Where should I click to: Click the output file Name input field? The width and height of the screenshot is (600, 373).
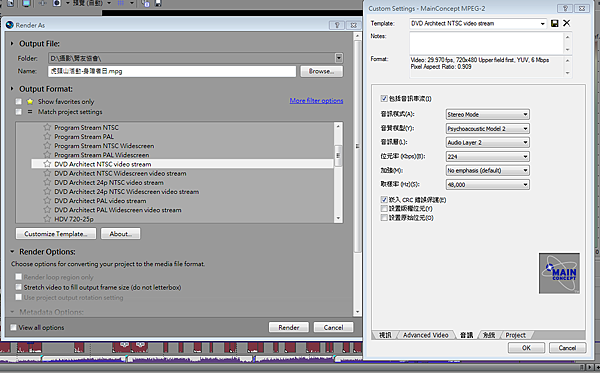[172, 71]
